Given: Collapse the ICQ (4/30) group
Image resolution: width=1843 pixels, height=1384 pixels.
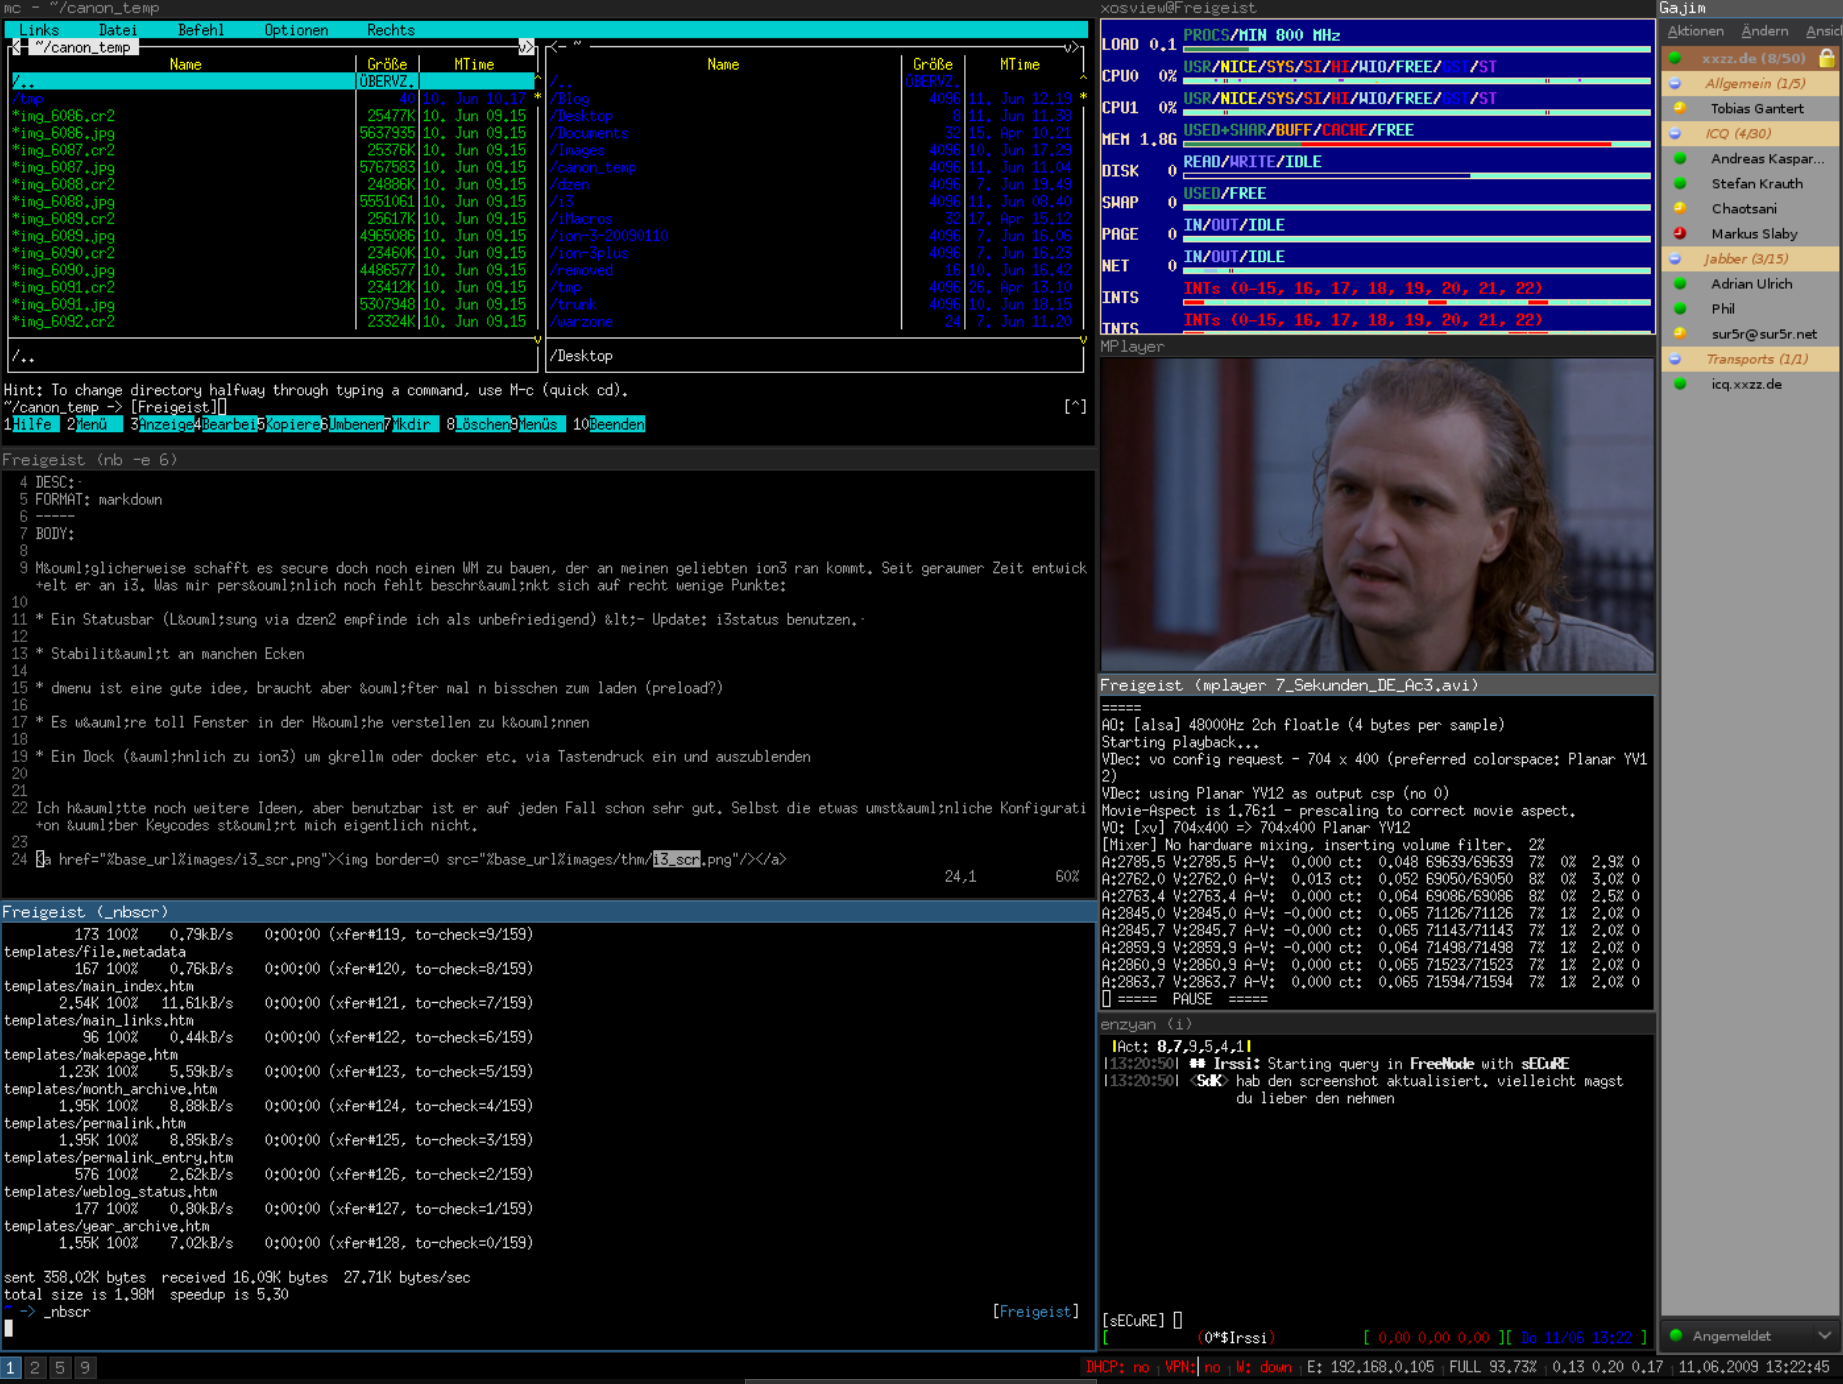Looking at the screenshot, I should [x=1675, y=133].
